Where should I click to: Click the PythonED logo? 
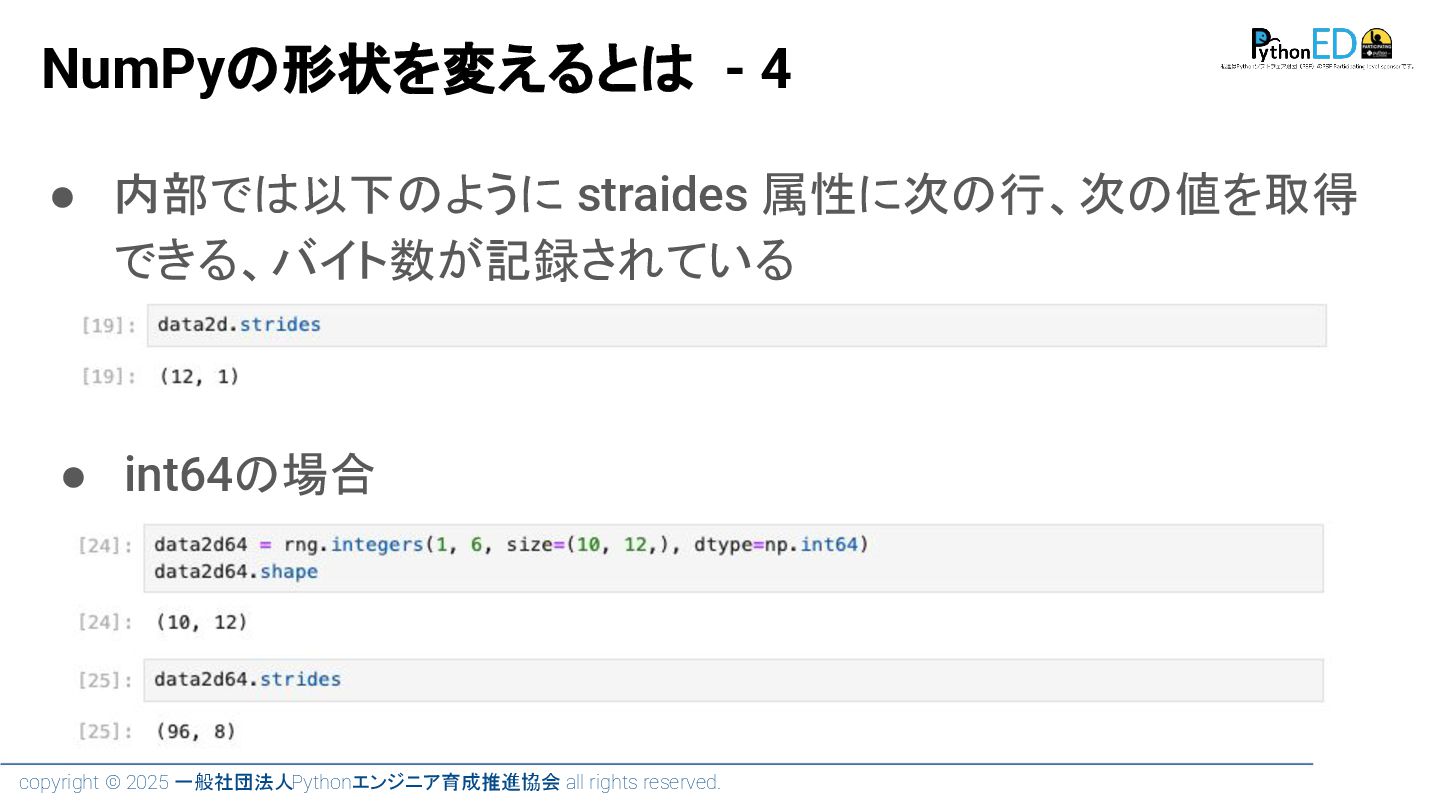pos(1304,45)
